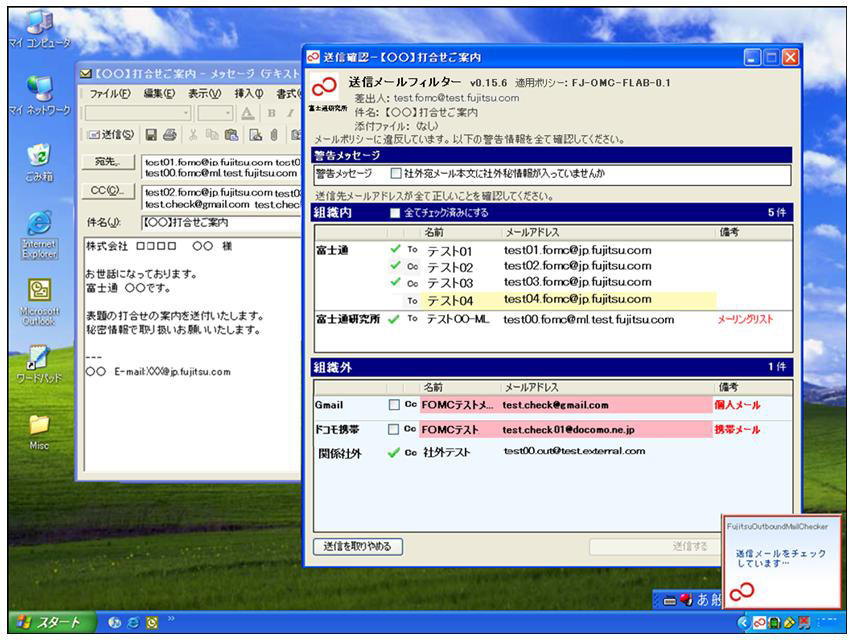Check the Gmail recipient checkbox
This screenshot has height=643, width=856.
(x=393, y=405)
